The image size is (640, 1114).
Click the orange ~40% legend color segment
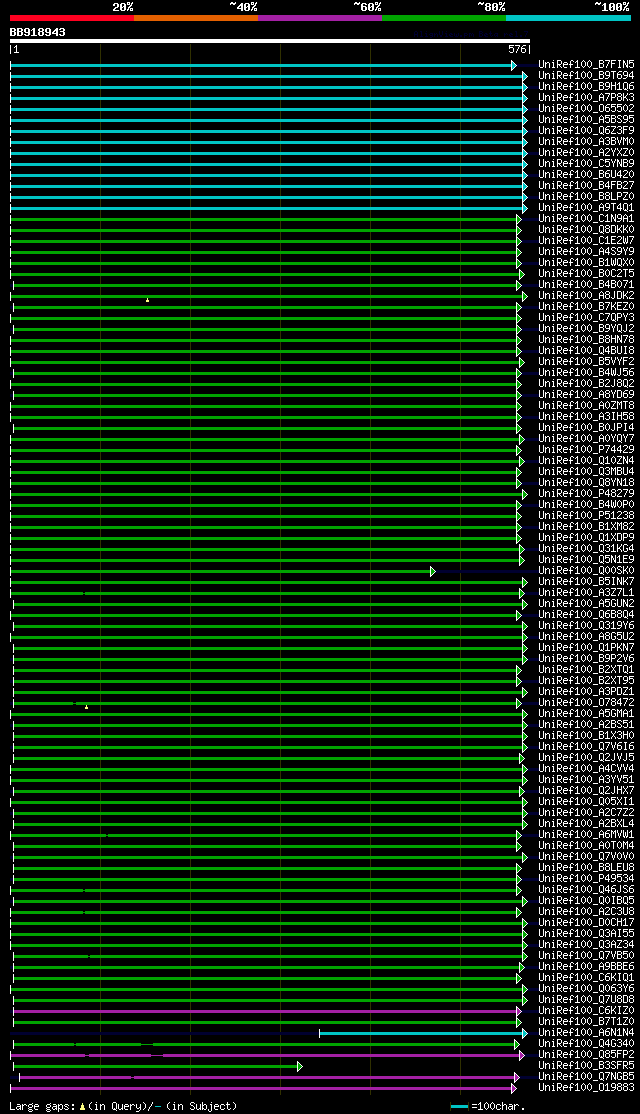(195, 18)
